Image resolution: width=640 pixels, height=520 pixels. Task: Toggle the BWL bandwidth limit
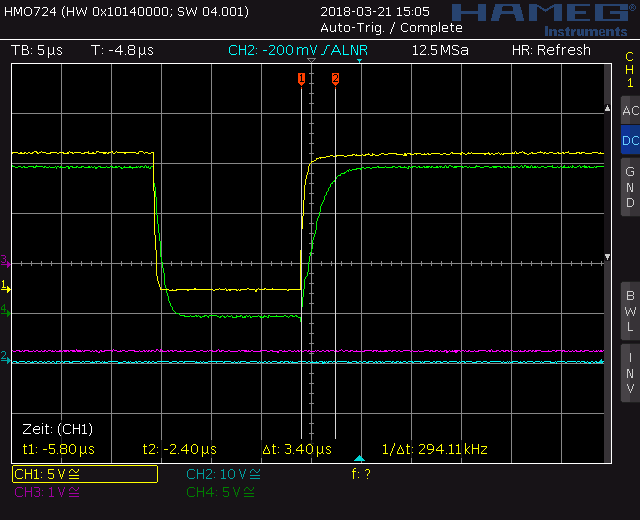pos(630,311)
